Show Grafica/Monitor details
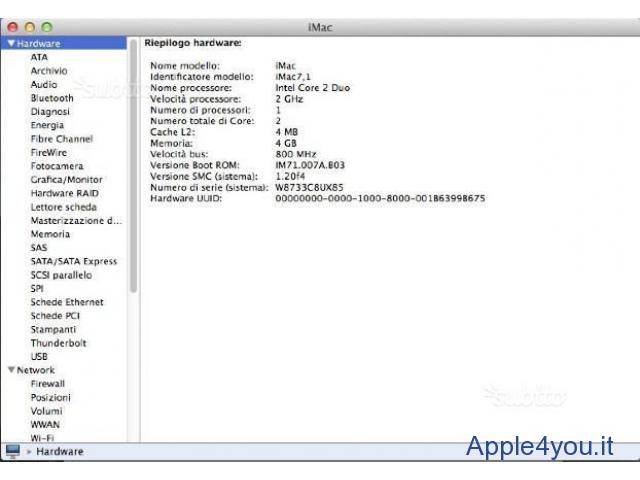The image size is (640, 480). click(x=67, y=180)
